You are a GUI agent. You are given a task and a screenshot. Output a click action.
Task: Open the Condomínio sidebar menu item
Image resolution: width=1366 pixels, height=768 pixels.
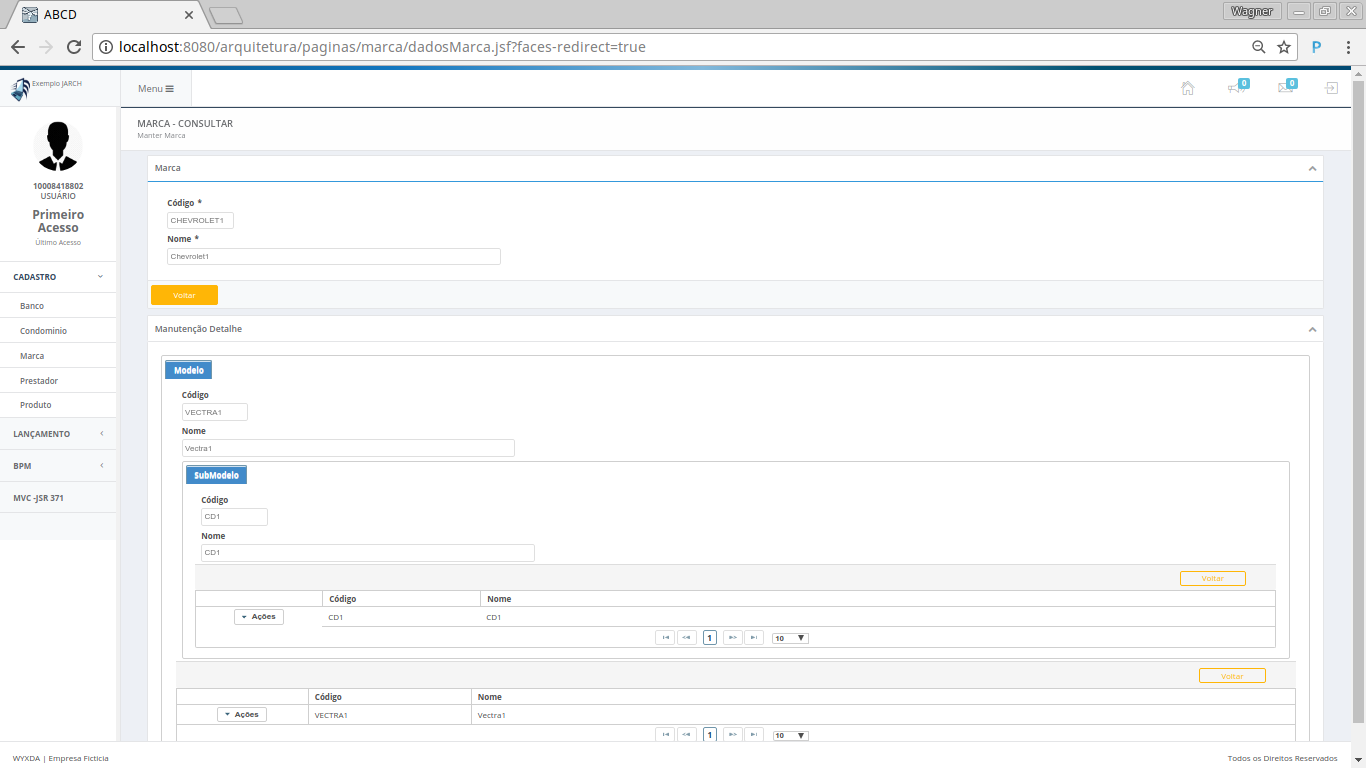[43, 331]
